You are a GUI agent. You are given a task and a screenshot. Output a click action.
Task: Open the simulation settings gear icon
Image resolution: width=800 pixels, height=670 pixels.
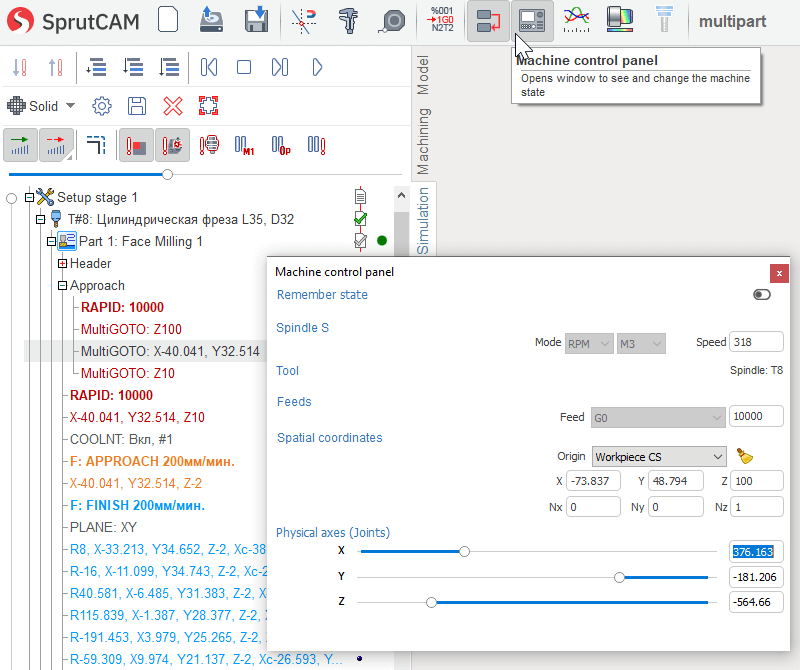[101, 106]
